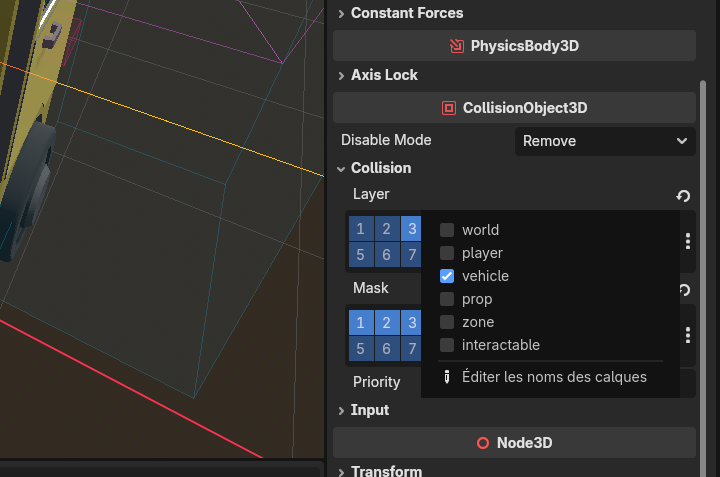The width and height of the screenshot is (720, 477).
Task: Toggle Layer bit 1 in collision layer grid
Action: (x=361, y=229)
